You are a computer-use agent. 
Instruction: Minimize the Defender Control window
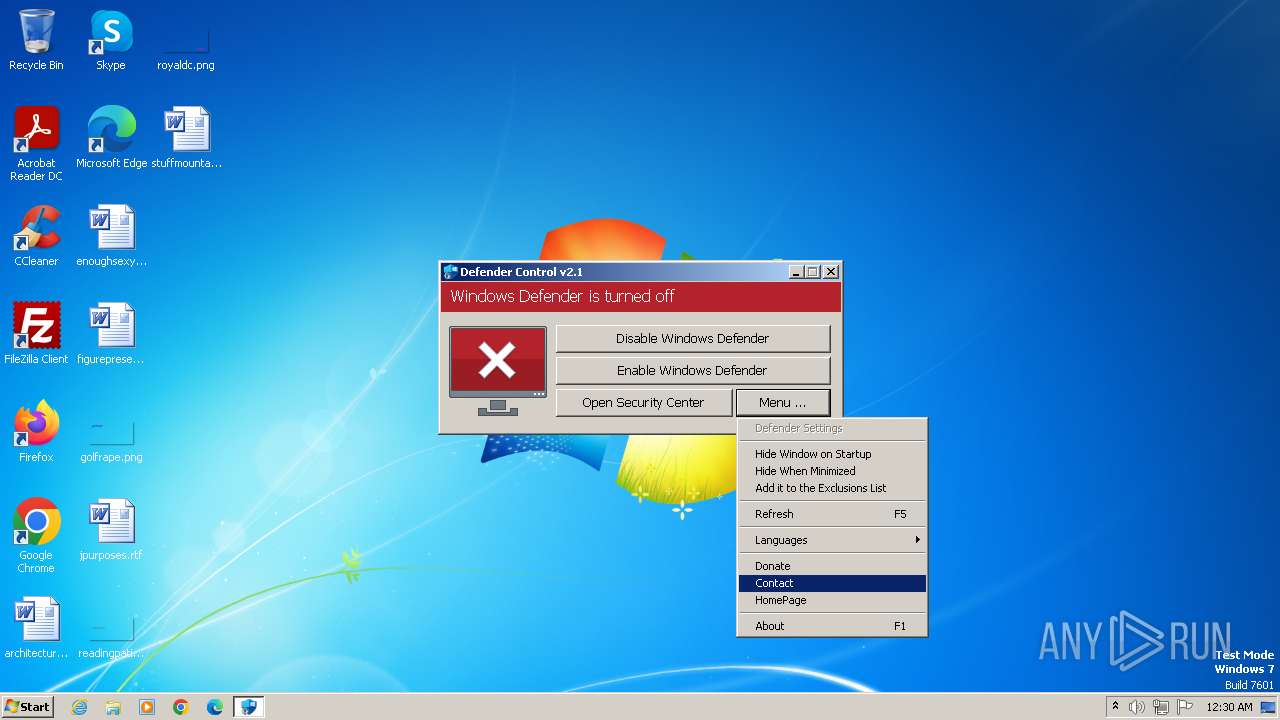click(x=796, y=272)
